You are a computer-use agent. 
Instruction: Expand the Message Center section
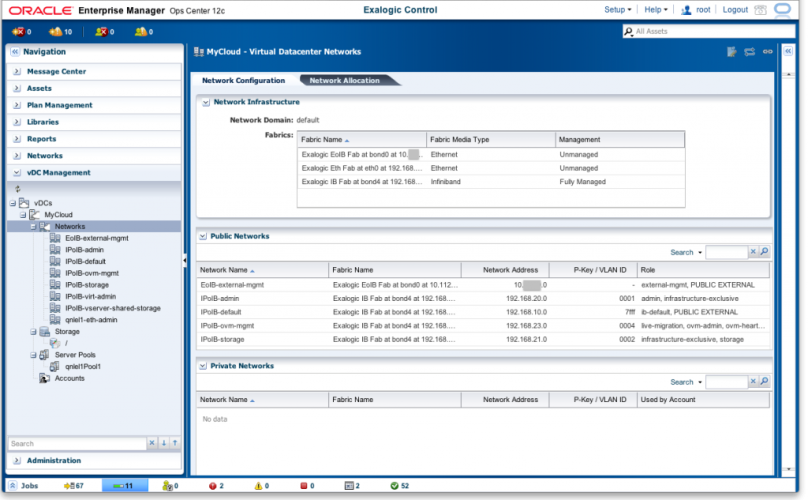(17, 72)
